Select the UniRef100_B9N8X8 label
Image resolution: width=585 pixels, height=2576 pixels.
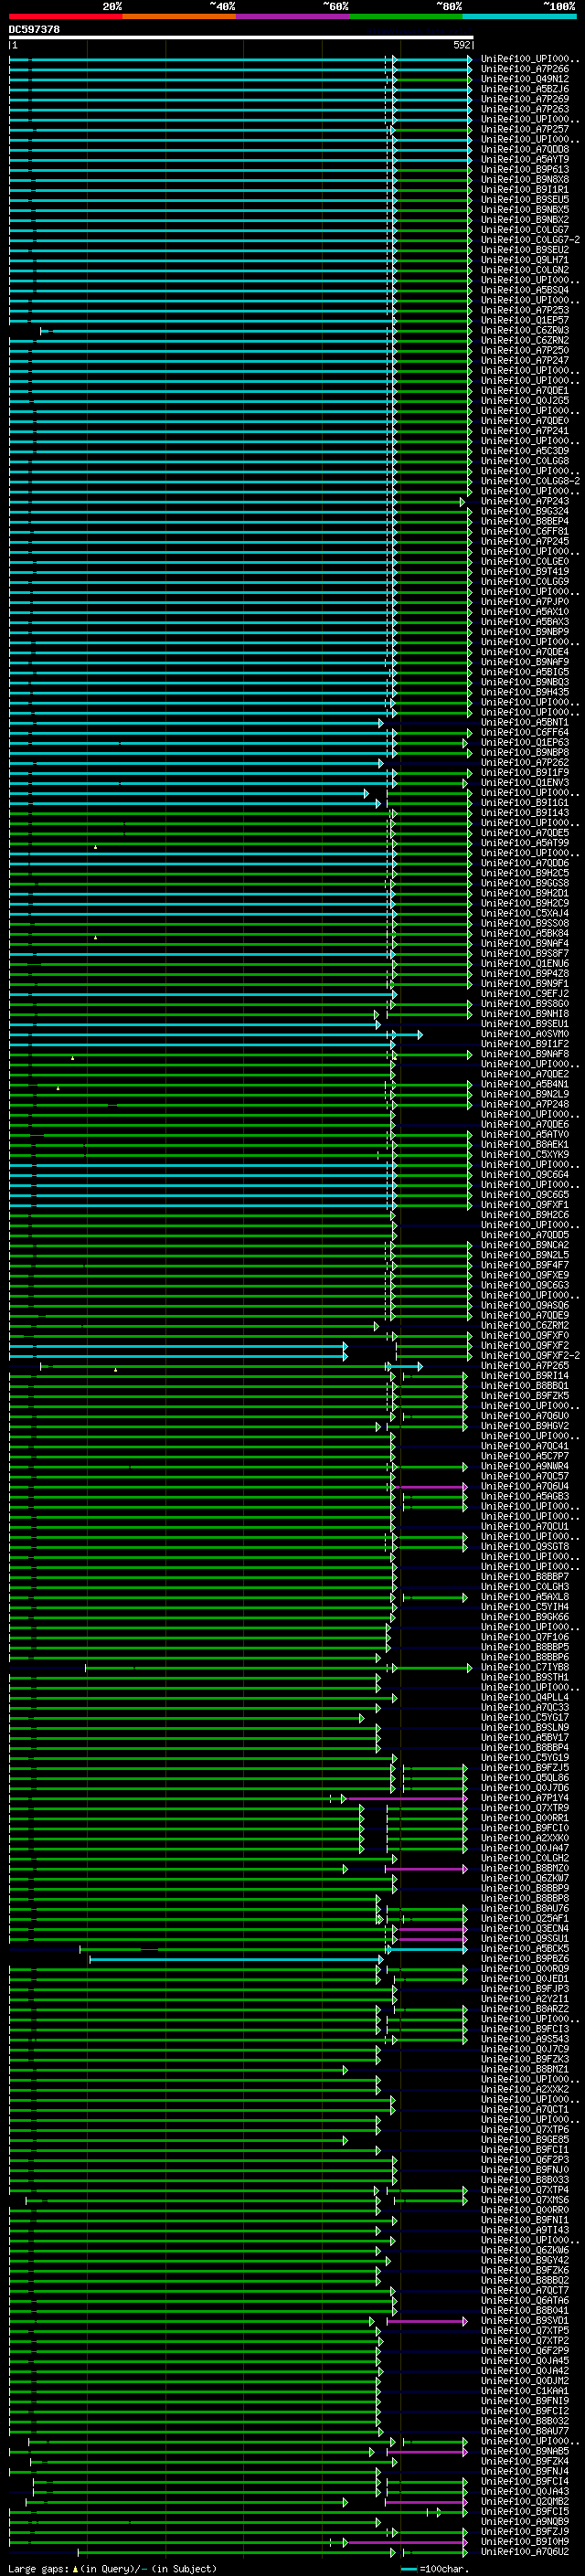click(x=525, y=180)
